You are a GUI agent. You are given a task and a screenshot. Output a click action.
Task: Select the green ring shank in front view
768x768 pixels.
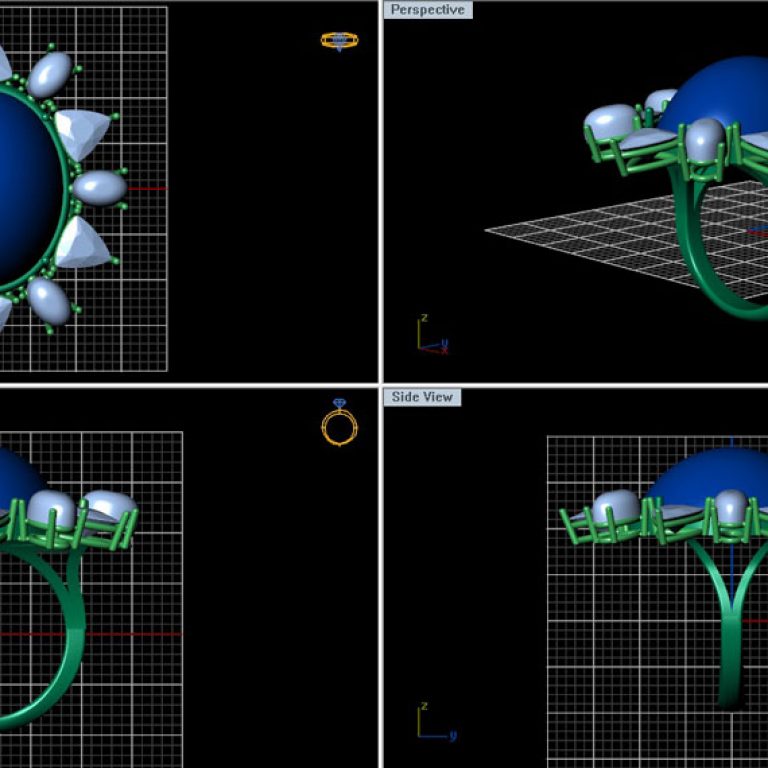click(72, 640)
